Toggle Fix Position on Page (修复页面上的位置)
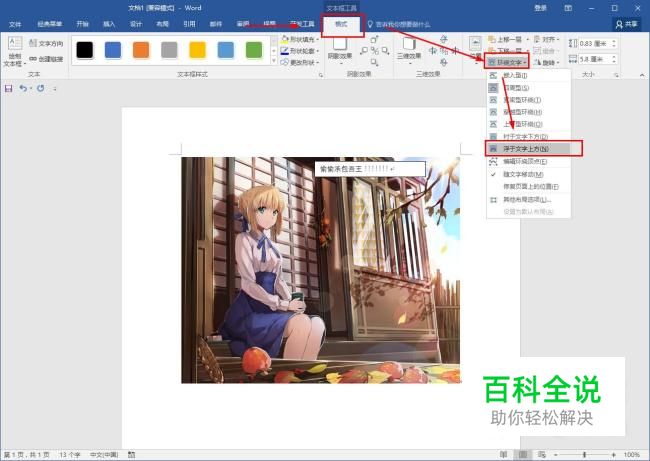This screenshot has height=461, width=650. (x=529, y=187)
